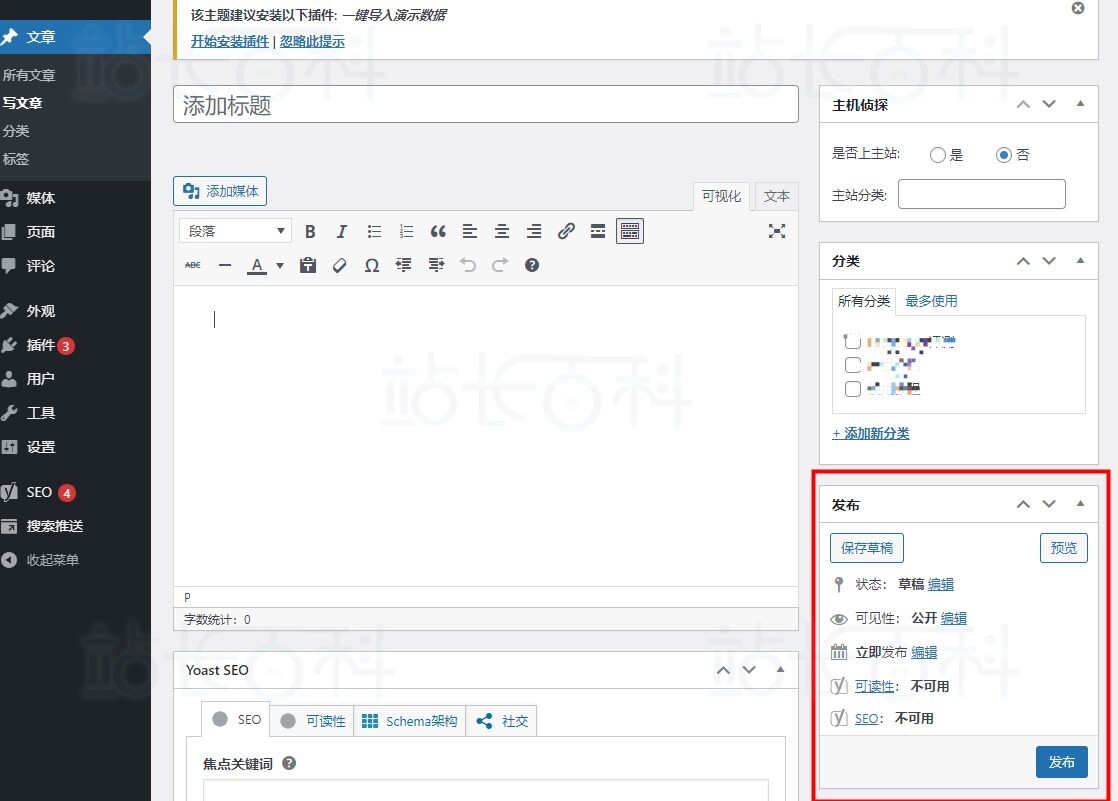1118x801 pixels.
Task: Apply strikethrough formatting
Action: click(193, 265)
